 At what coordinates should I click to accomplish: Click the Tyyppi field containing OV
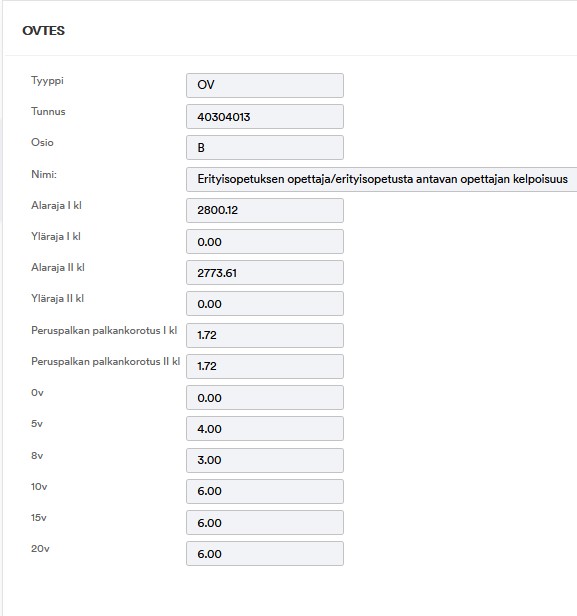(265, 85)
